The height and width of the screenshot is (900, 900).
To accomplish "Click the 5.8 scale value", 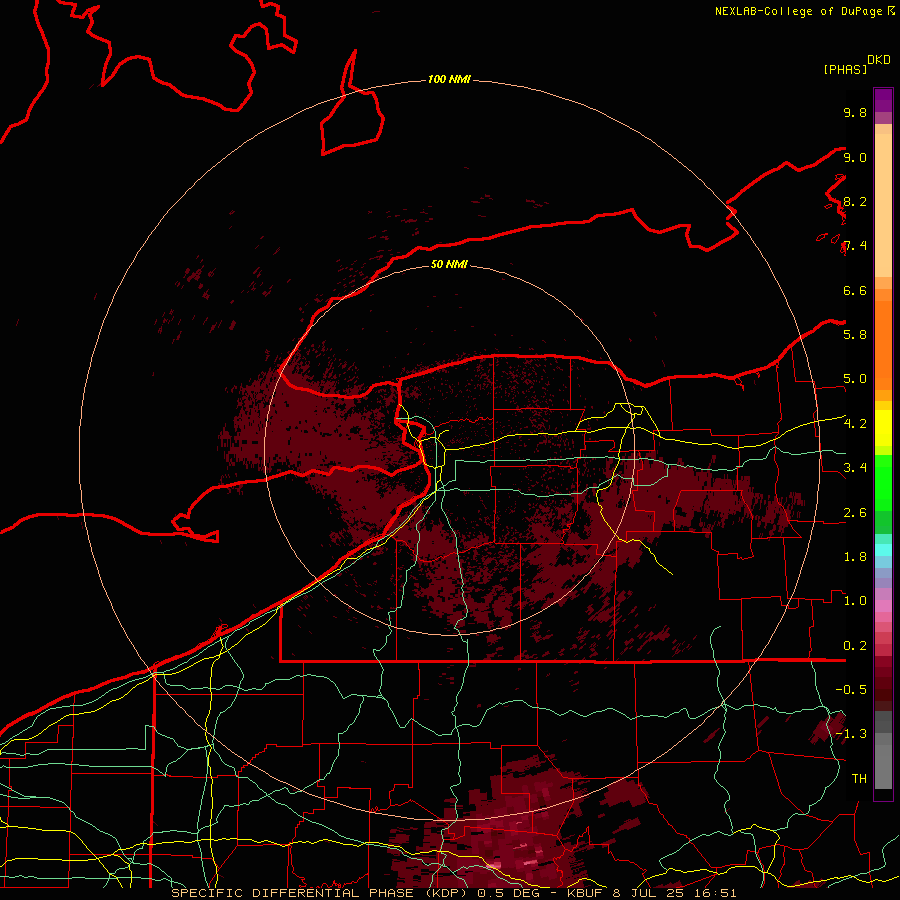I will (x=855, y=334).
